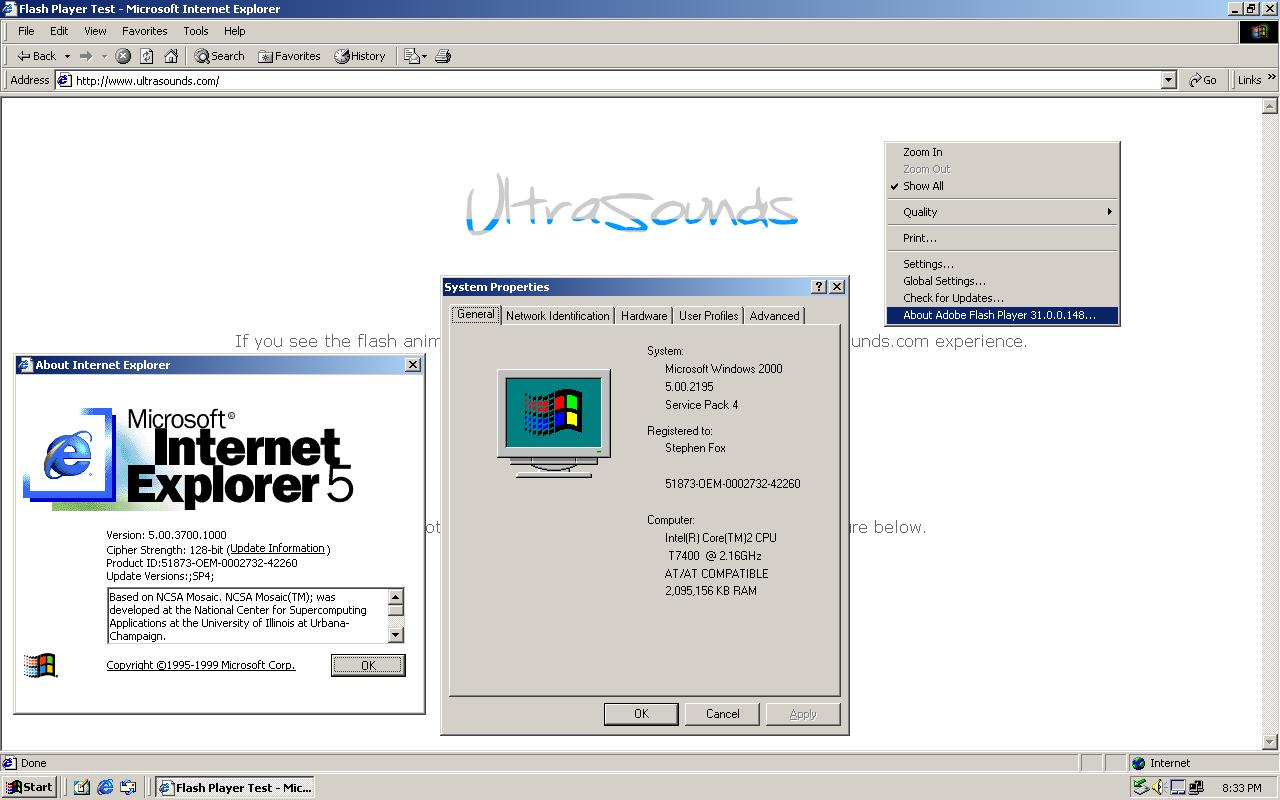Viewport: 1280px width, 800px height.
Task: Launch Internet Explorer from quick launch
Action: 105,787
